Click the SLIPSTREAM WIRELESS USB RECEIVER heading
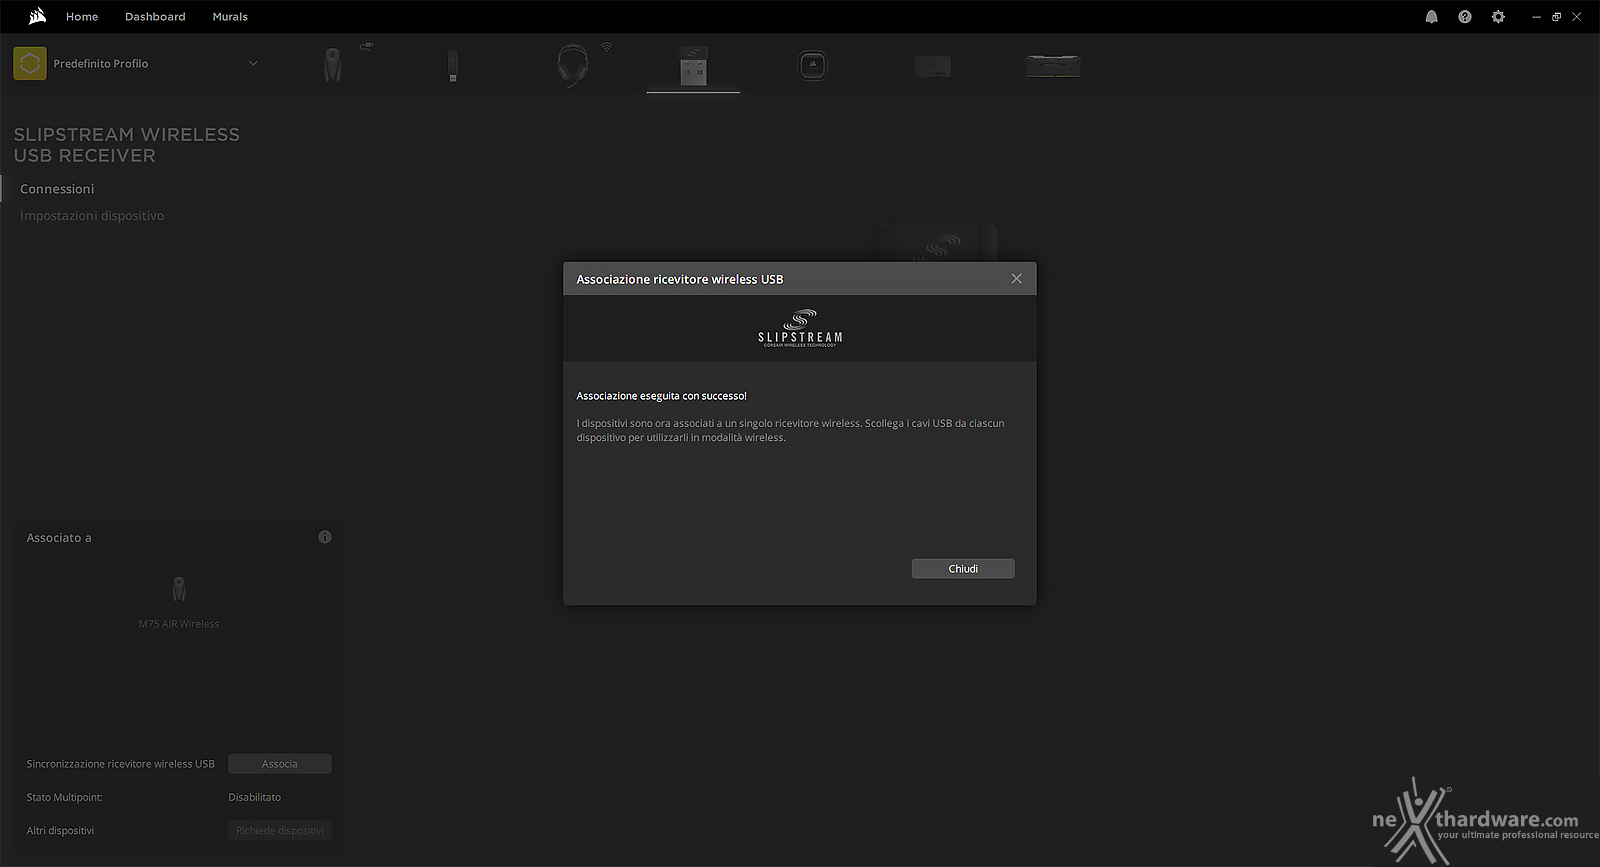1600x867 pixels. click(x=127, y=145)
